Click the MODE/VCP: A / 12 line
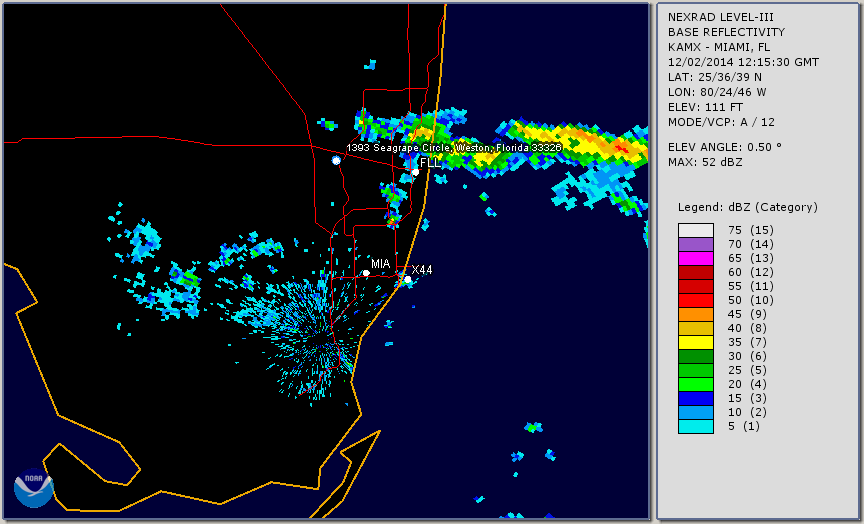The width and height of the screenshot is (864, 524). [x=721, y=122]
